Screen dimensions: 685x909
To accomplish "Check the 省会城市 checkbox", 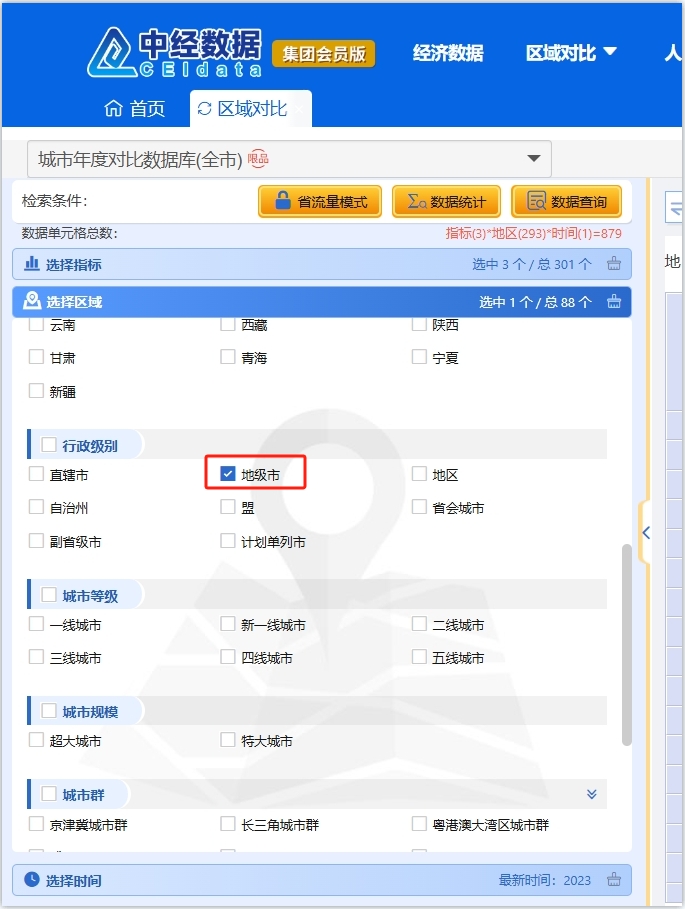I will 419,507.
